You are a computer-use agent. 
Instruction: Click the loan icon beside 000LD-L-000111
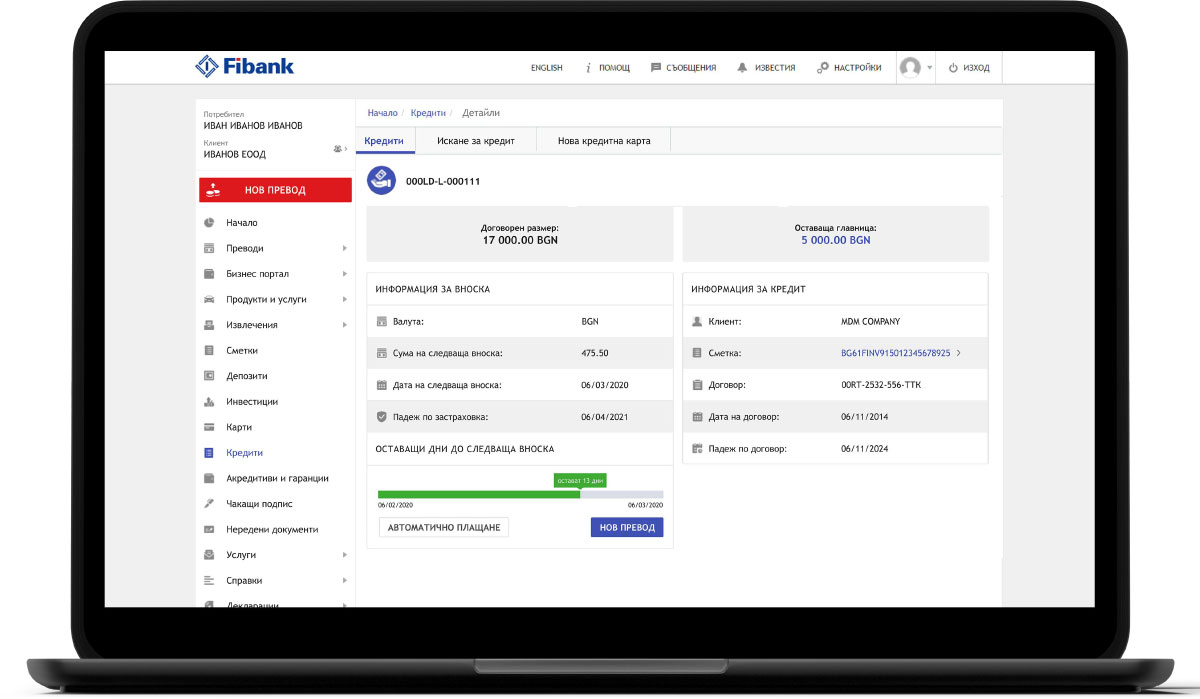381,180
